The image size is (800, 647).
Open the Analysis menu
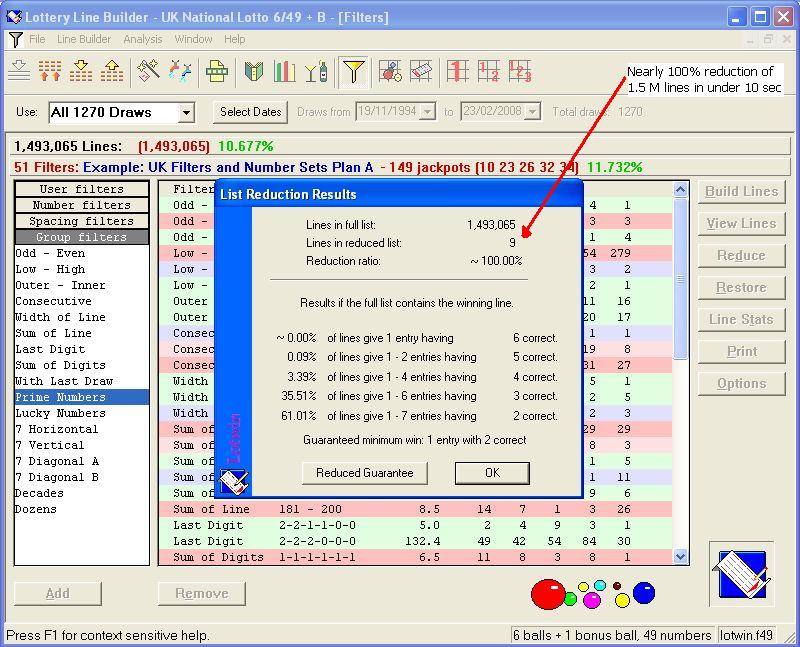(x=143, y=39)
